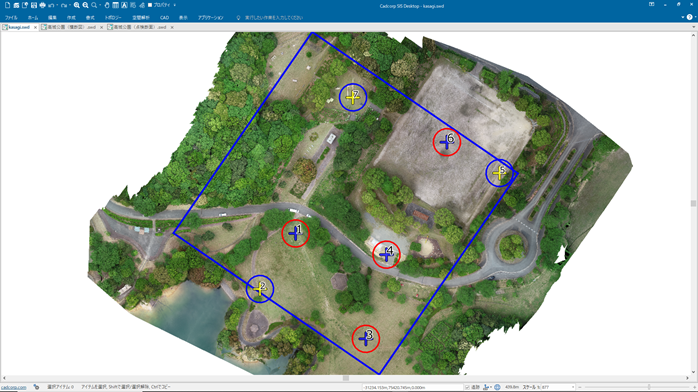Open the 書式 ribbon tab
The height and width of the screenshot is (392, 698).
(90, 18)
